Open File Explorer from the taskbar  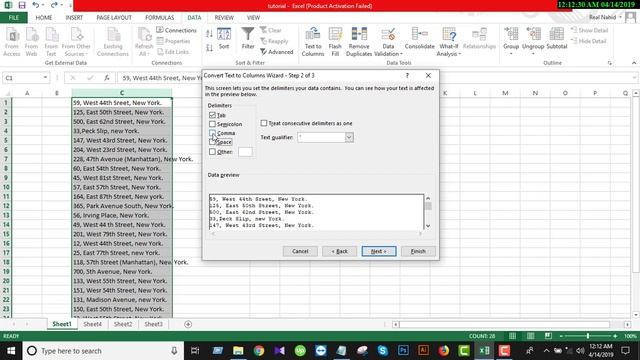[x=238, y=351]
